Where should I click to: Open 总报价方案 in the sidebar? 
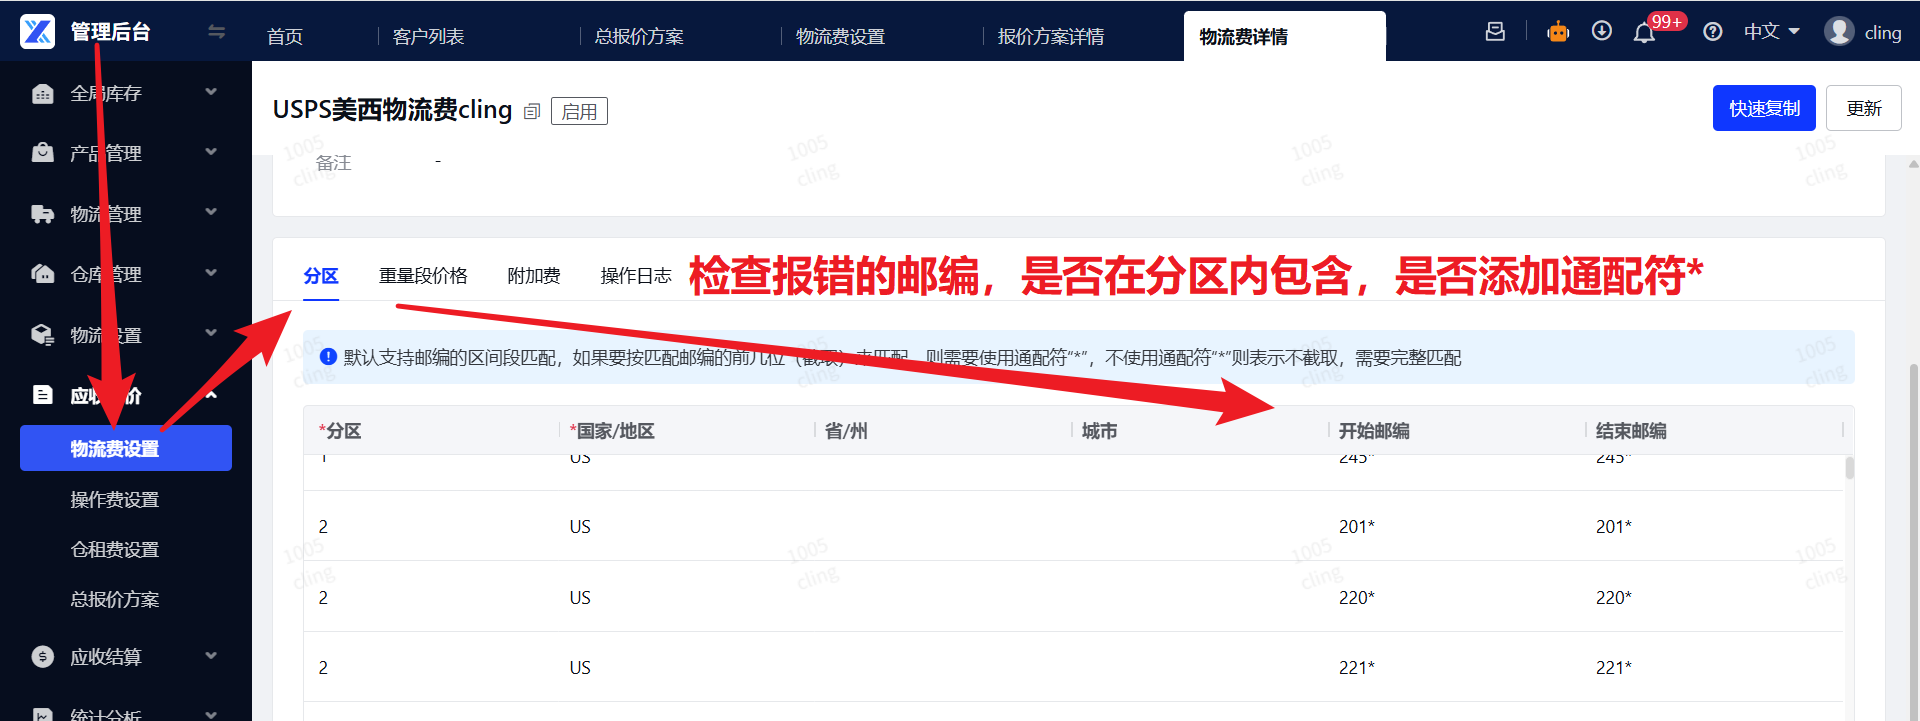tap(115, 599)
